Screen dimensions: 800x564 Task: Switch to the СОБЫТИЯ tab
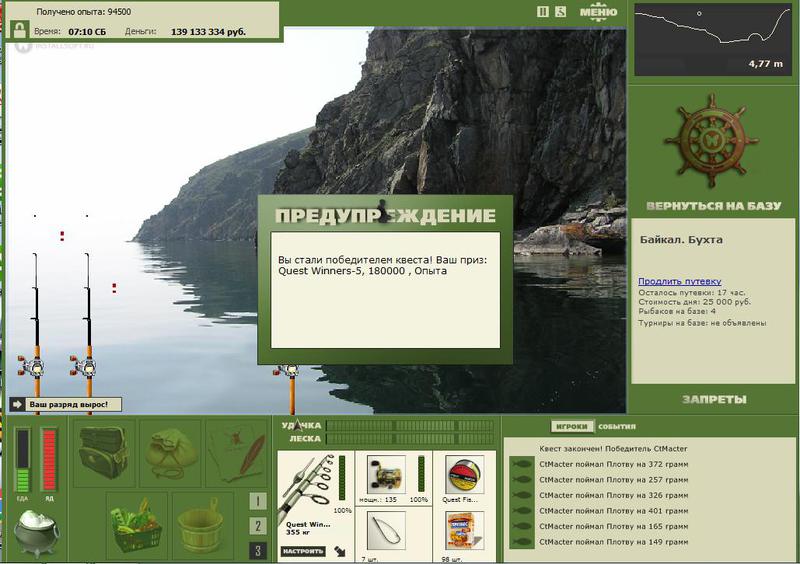[616, 426]
